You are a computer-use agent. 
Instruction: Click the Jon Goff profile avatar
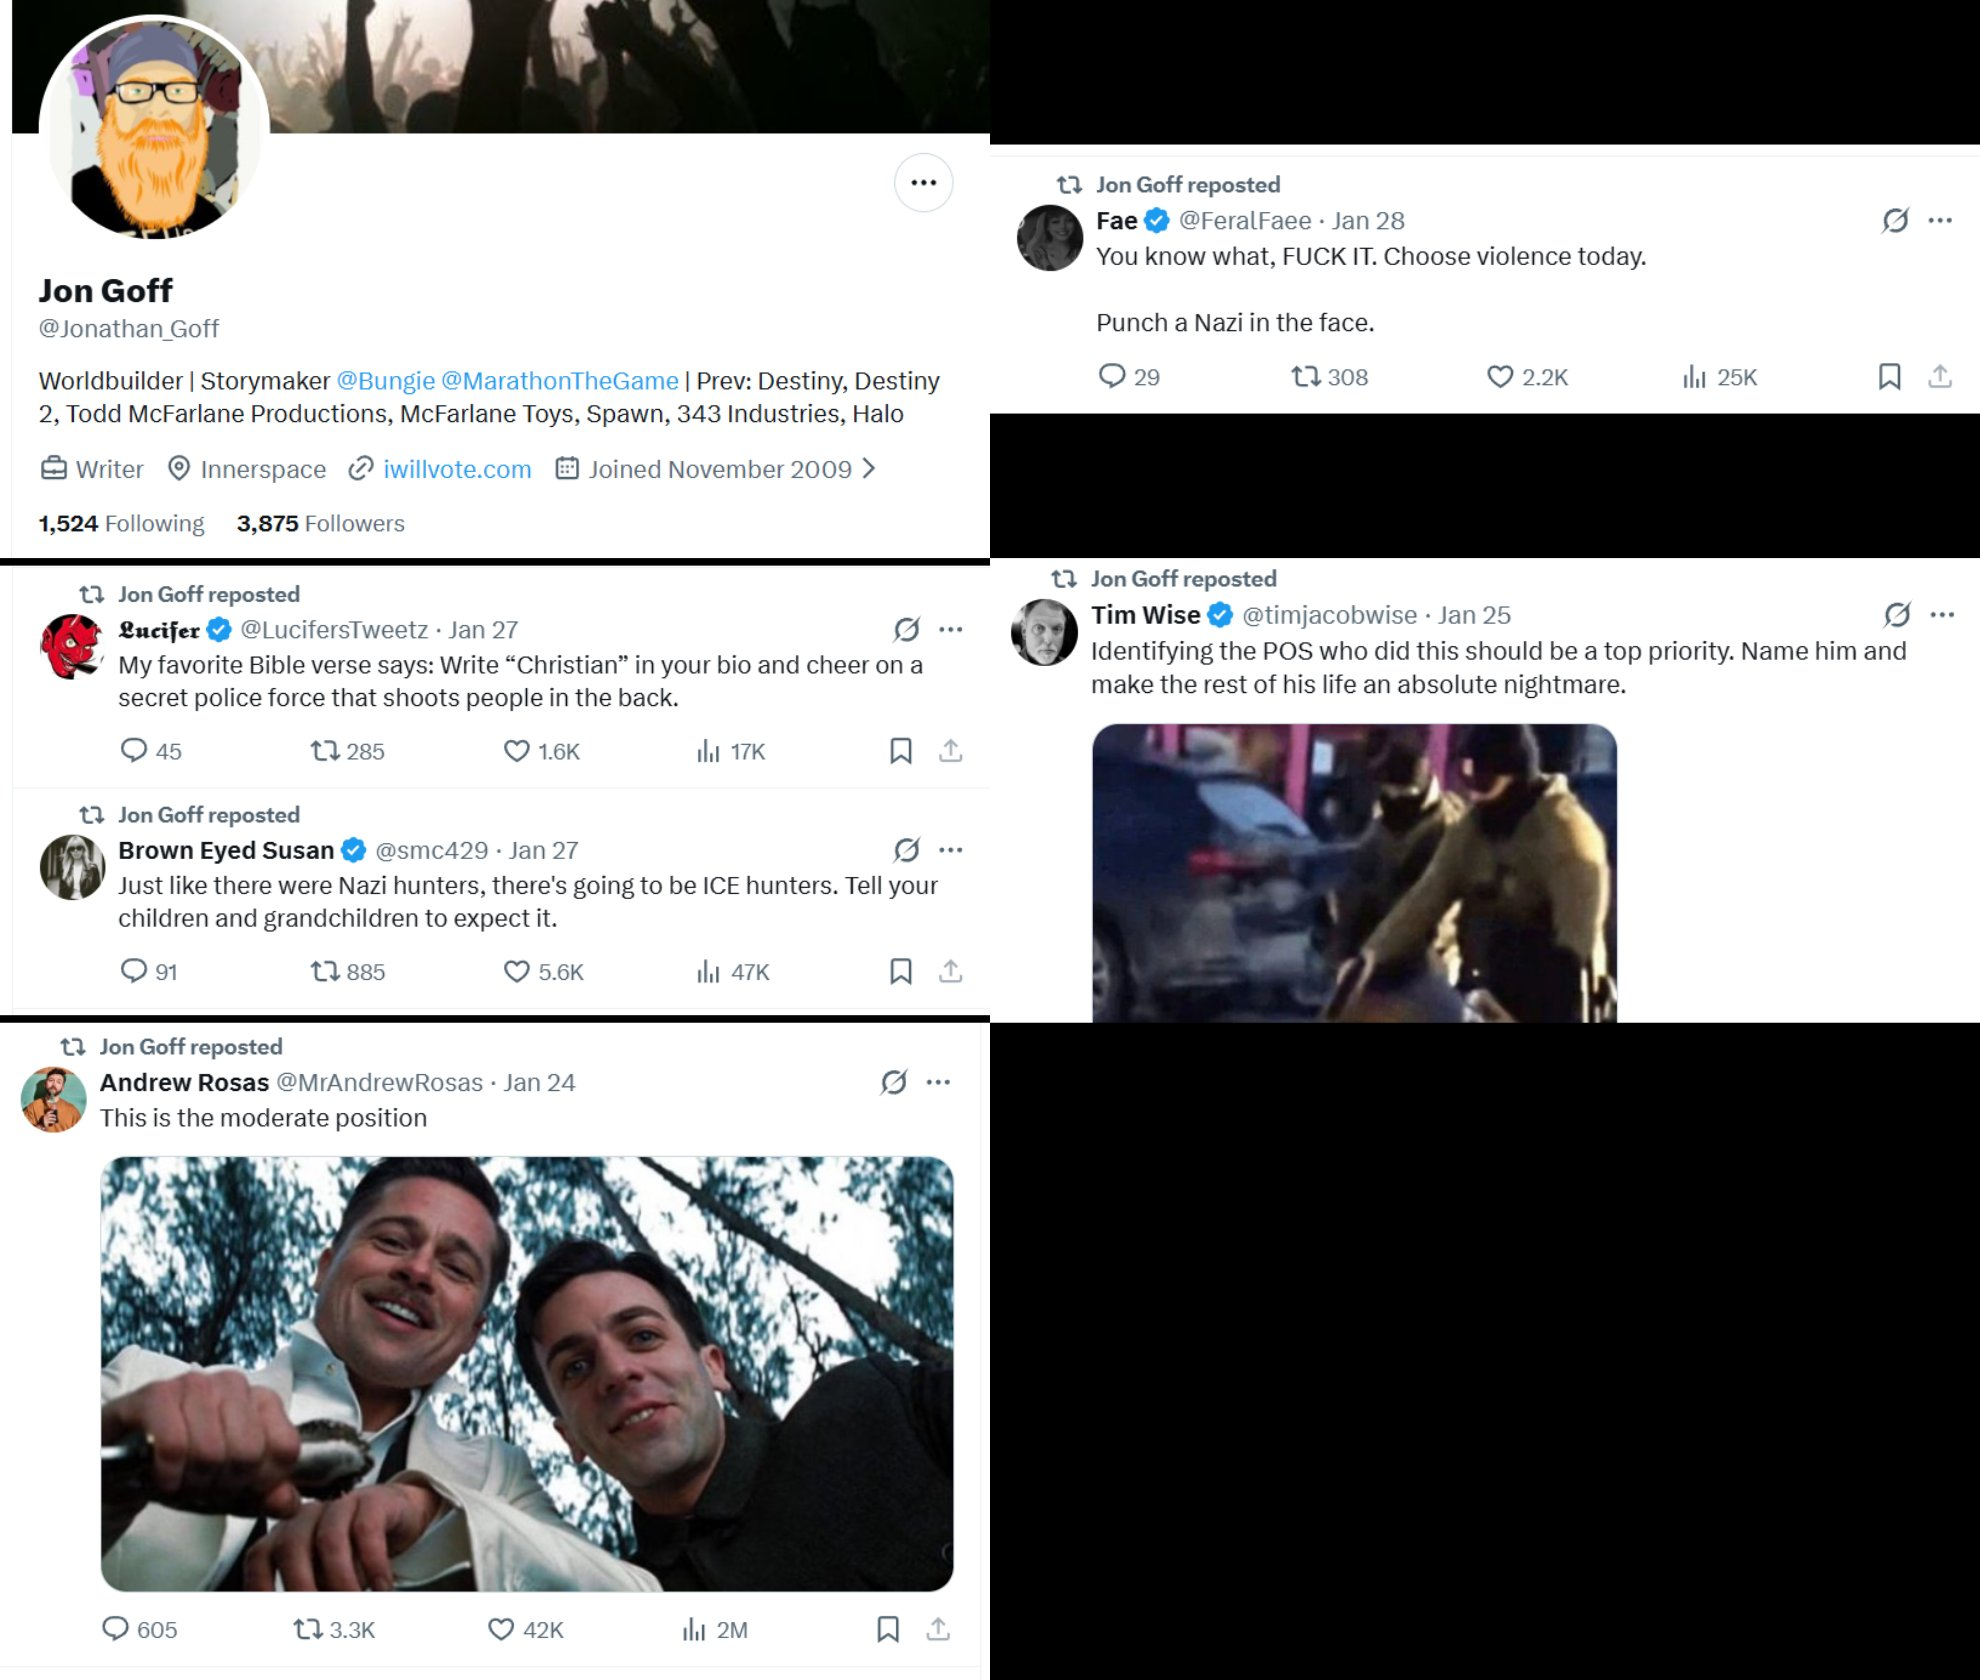154,128
